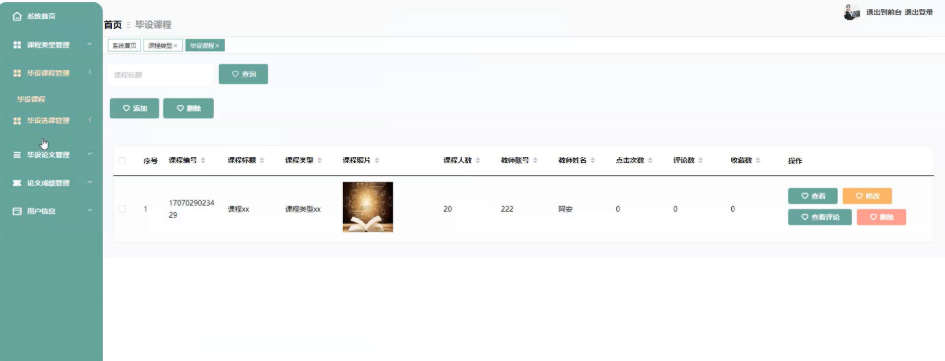Image resolution: width=945 pixels, height=361 pixels.
Task: Expand 论文成绩管理 with its chevron arrow
Action: (x=90, y=183)
